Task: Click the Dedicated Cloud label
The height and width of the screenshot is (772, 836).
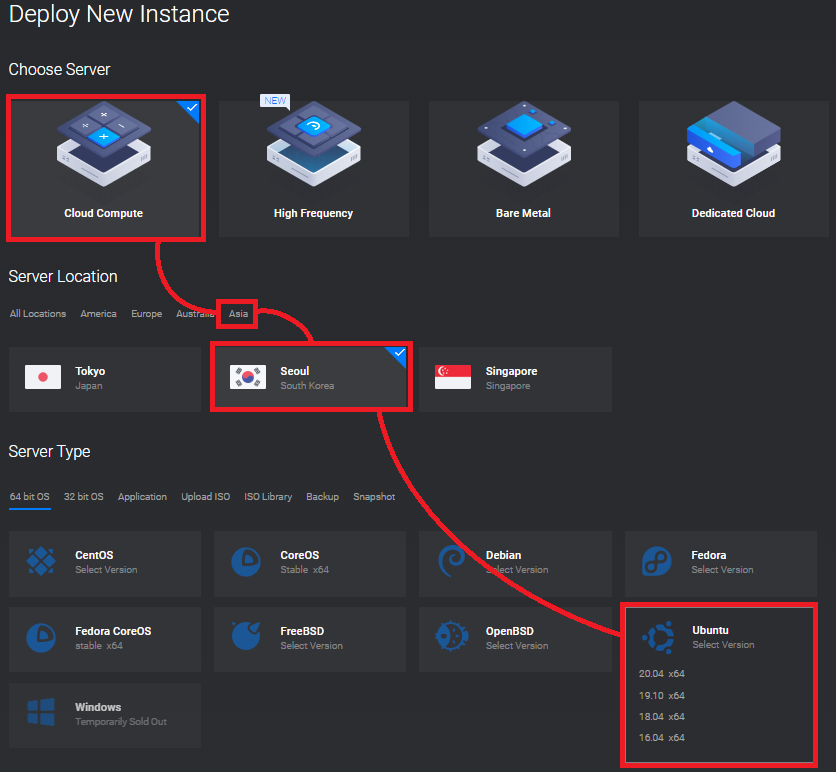Action: coord(734,213)
